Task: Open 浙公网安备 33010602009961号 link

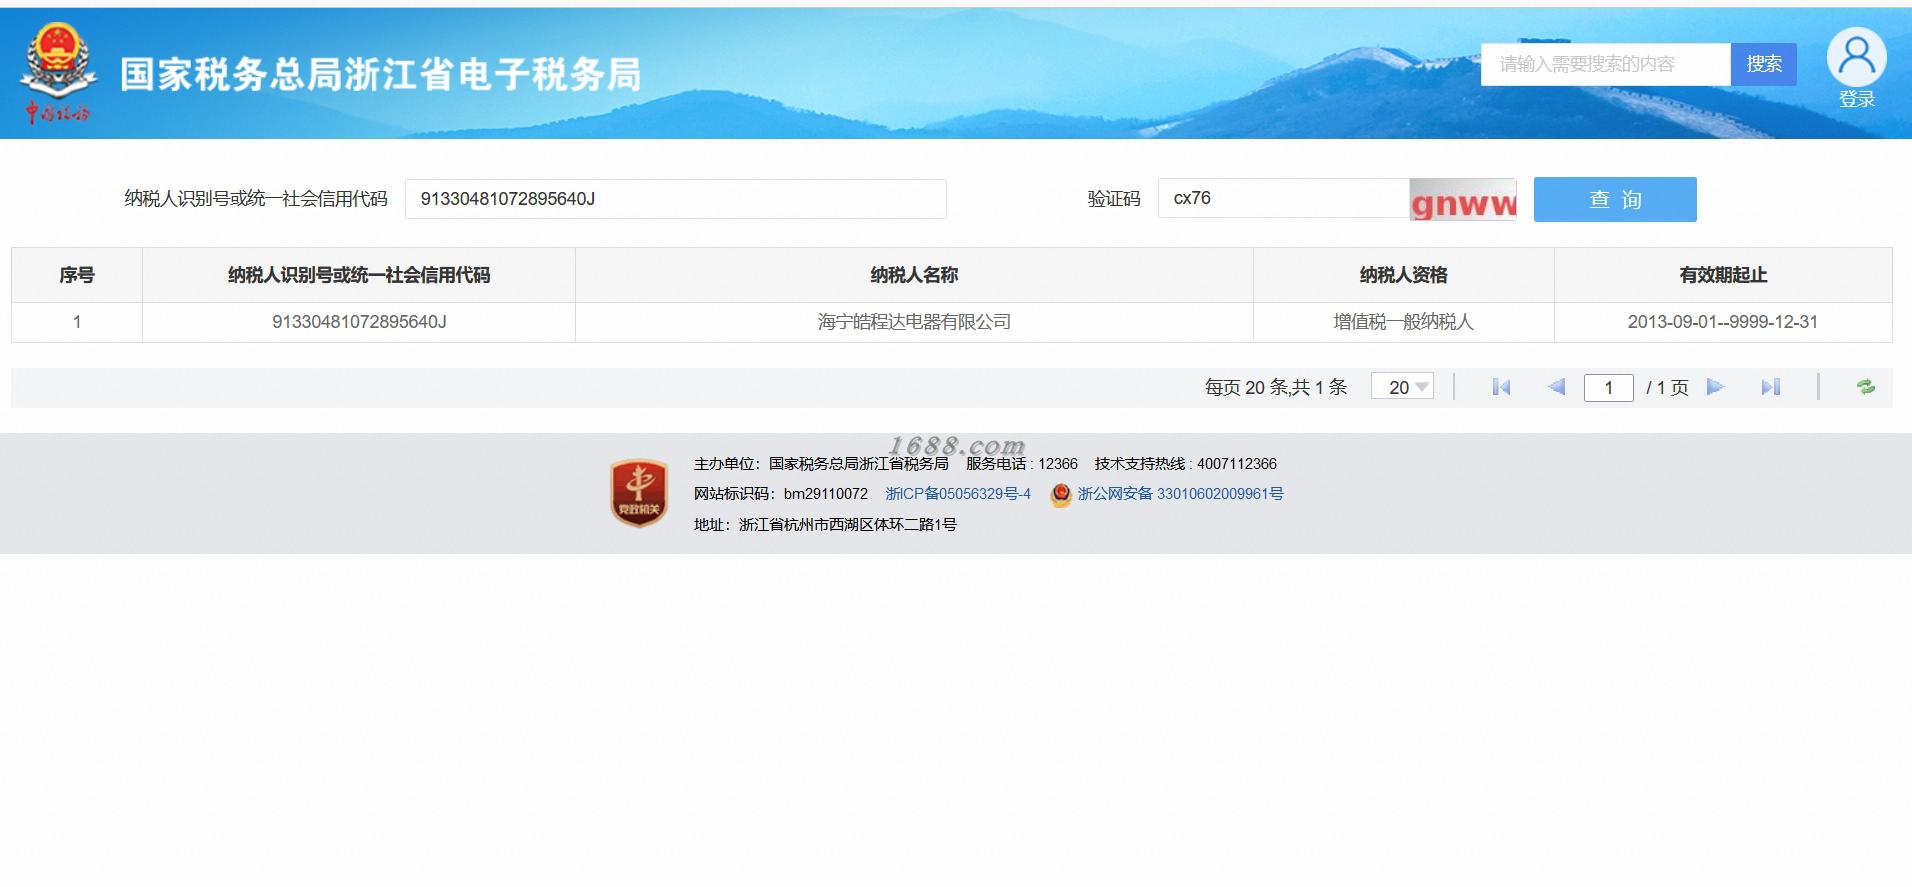Action: point(1180,494)
